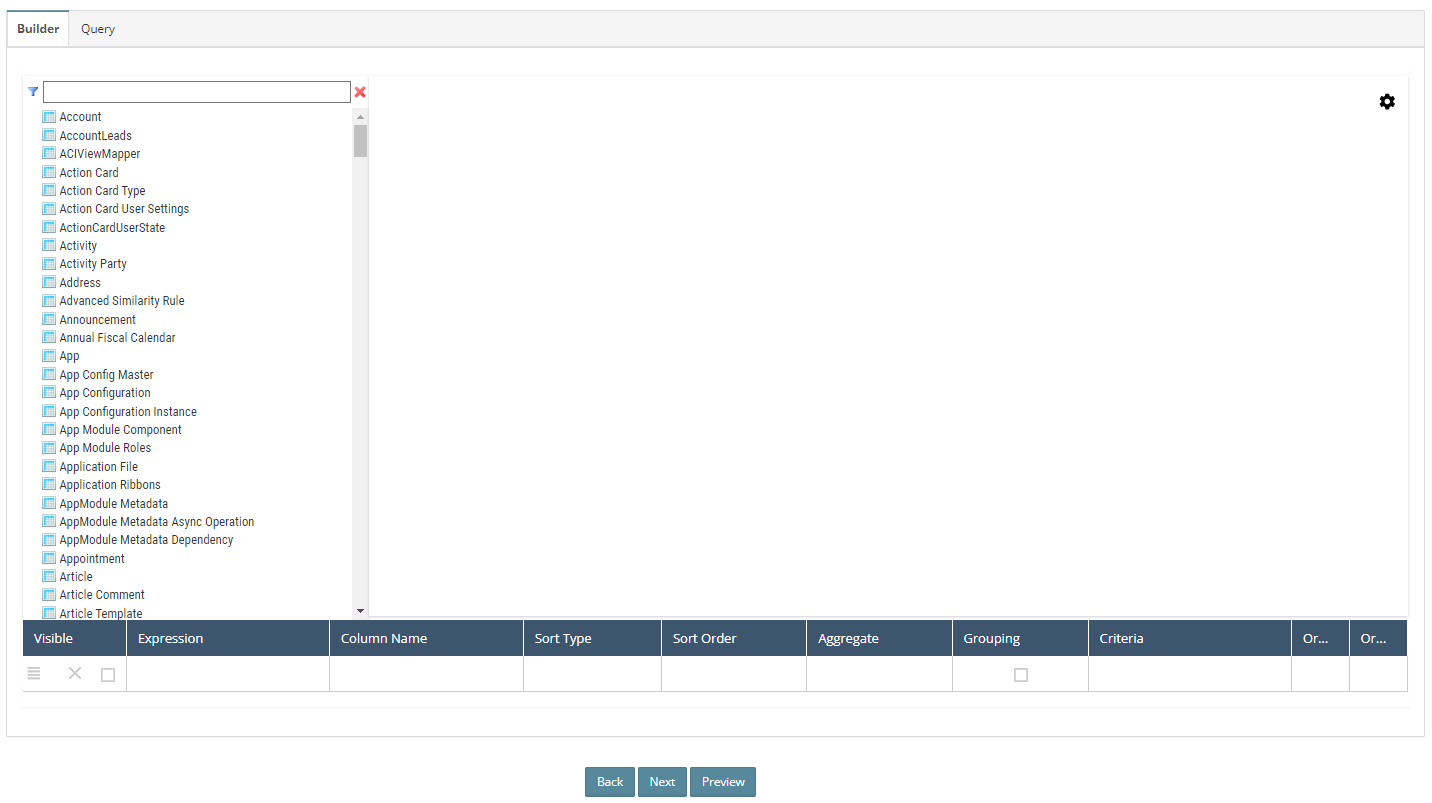Viewport: 1432px width, 803px height.
Task: Click the table list scrollbar thumb
Action: (x=360, y=141)
